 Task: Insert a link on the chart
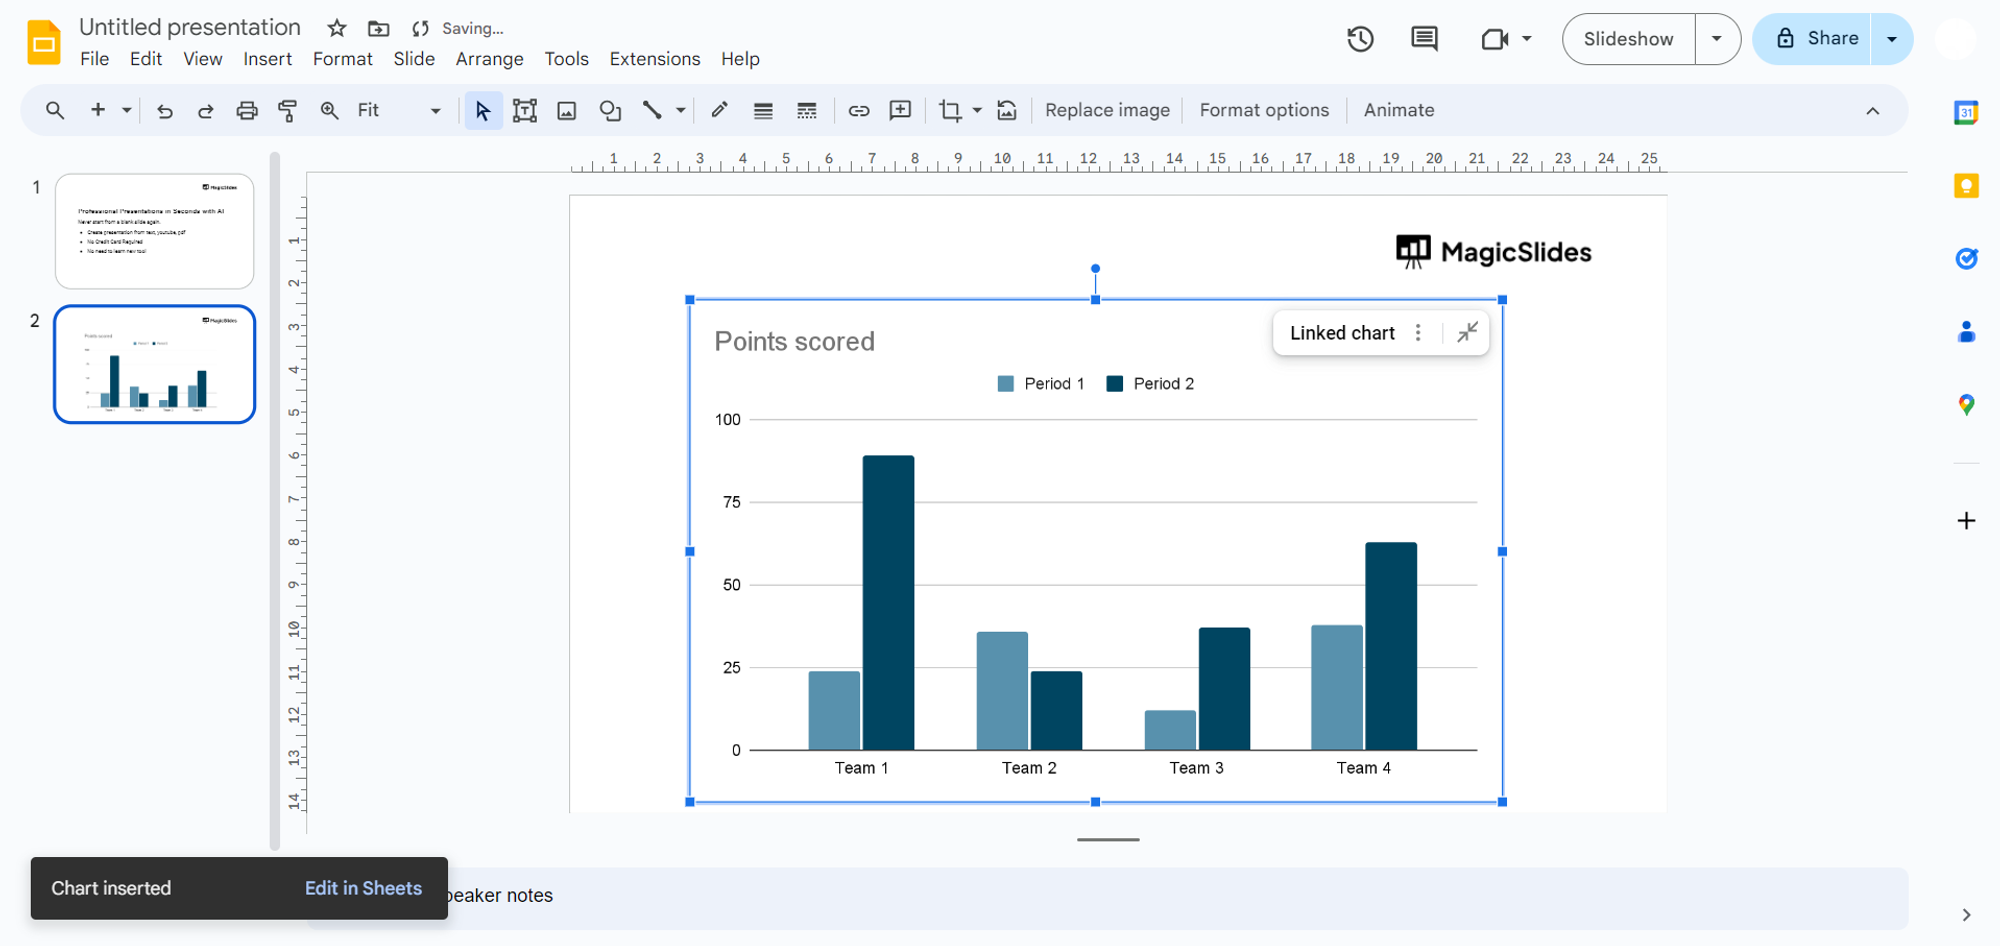(x=859, y=110)
